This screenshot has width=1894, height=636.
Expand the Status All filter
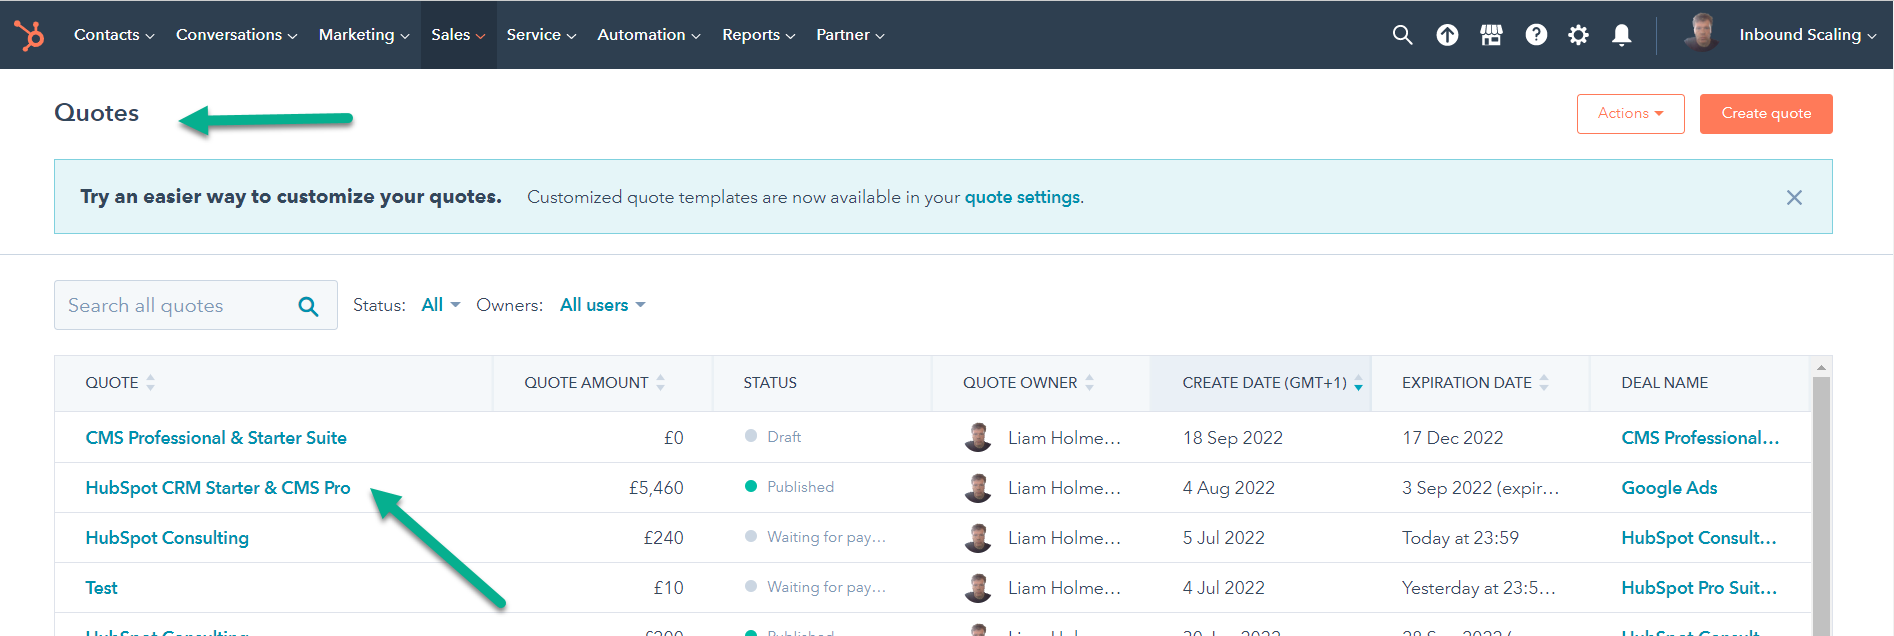tap(440, 305)
